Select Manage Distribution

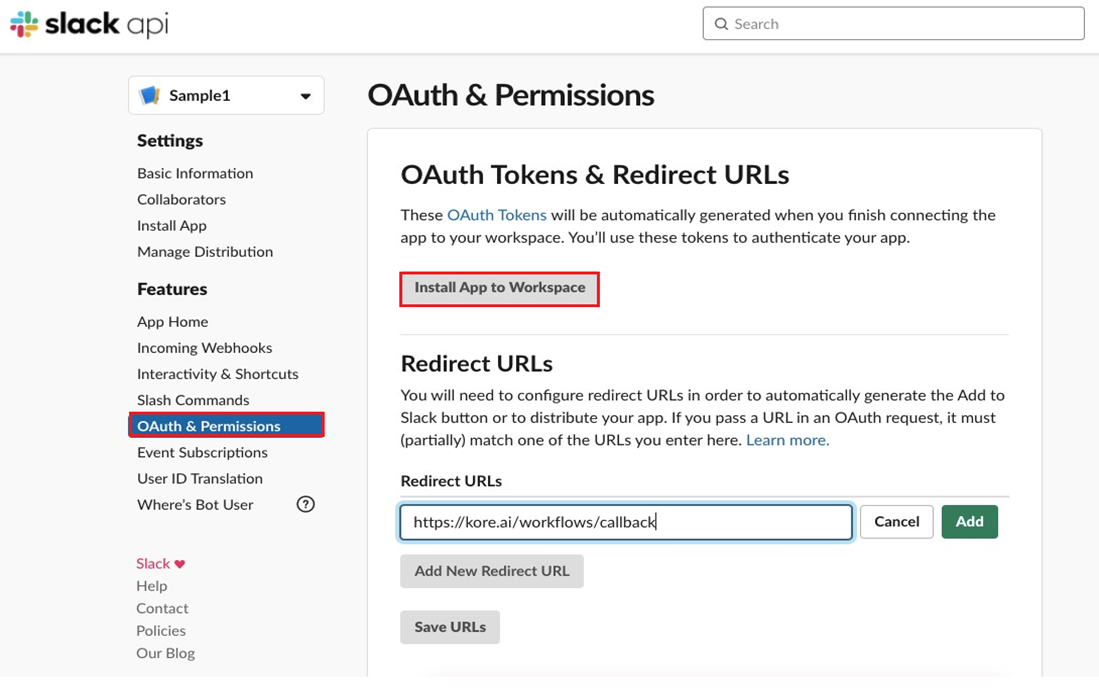[205, 251]
